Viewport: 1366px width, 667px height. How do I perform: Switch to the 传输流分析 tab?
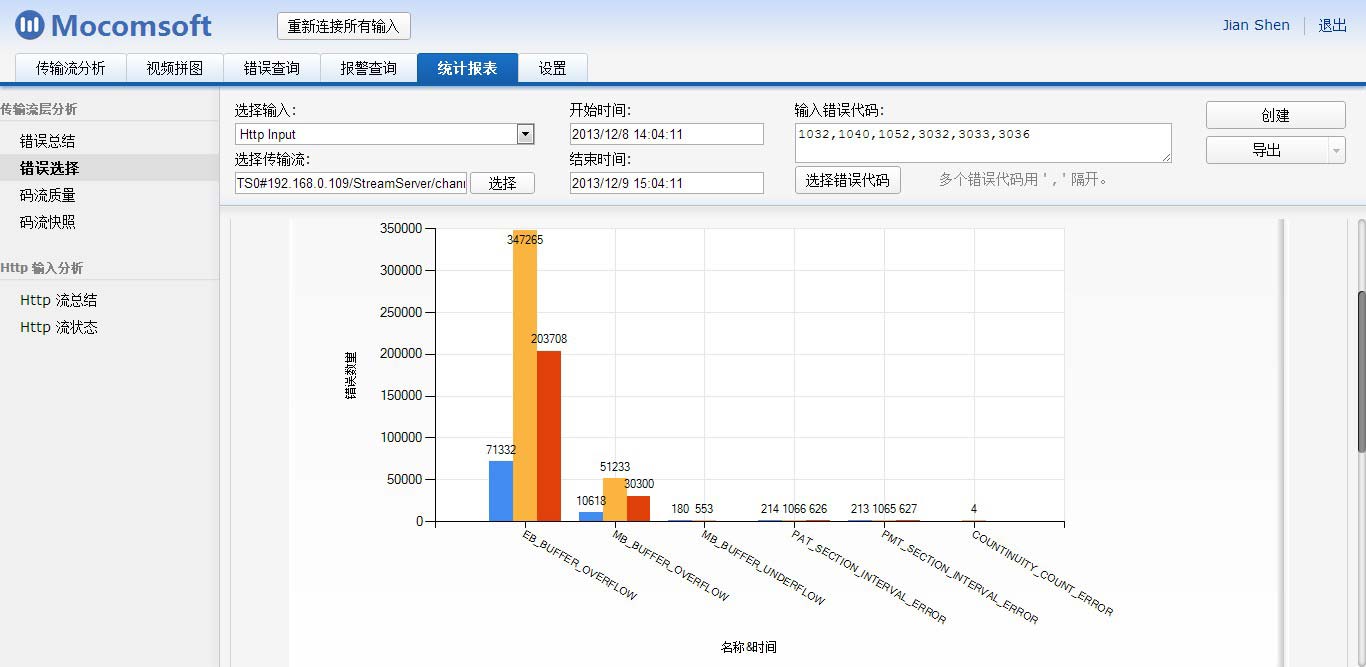68,69
